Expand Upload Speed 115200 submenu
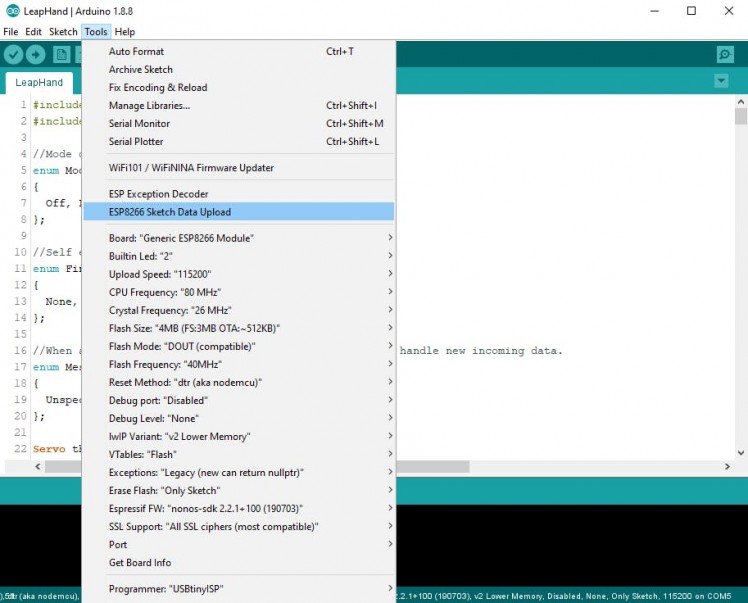 click(239, 274)
